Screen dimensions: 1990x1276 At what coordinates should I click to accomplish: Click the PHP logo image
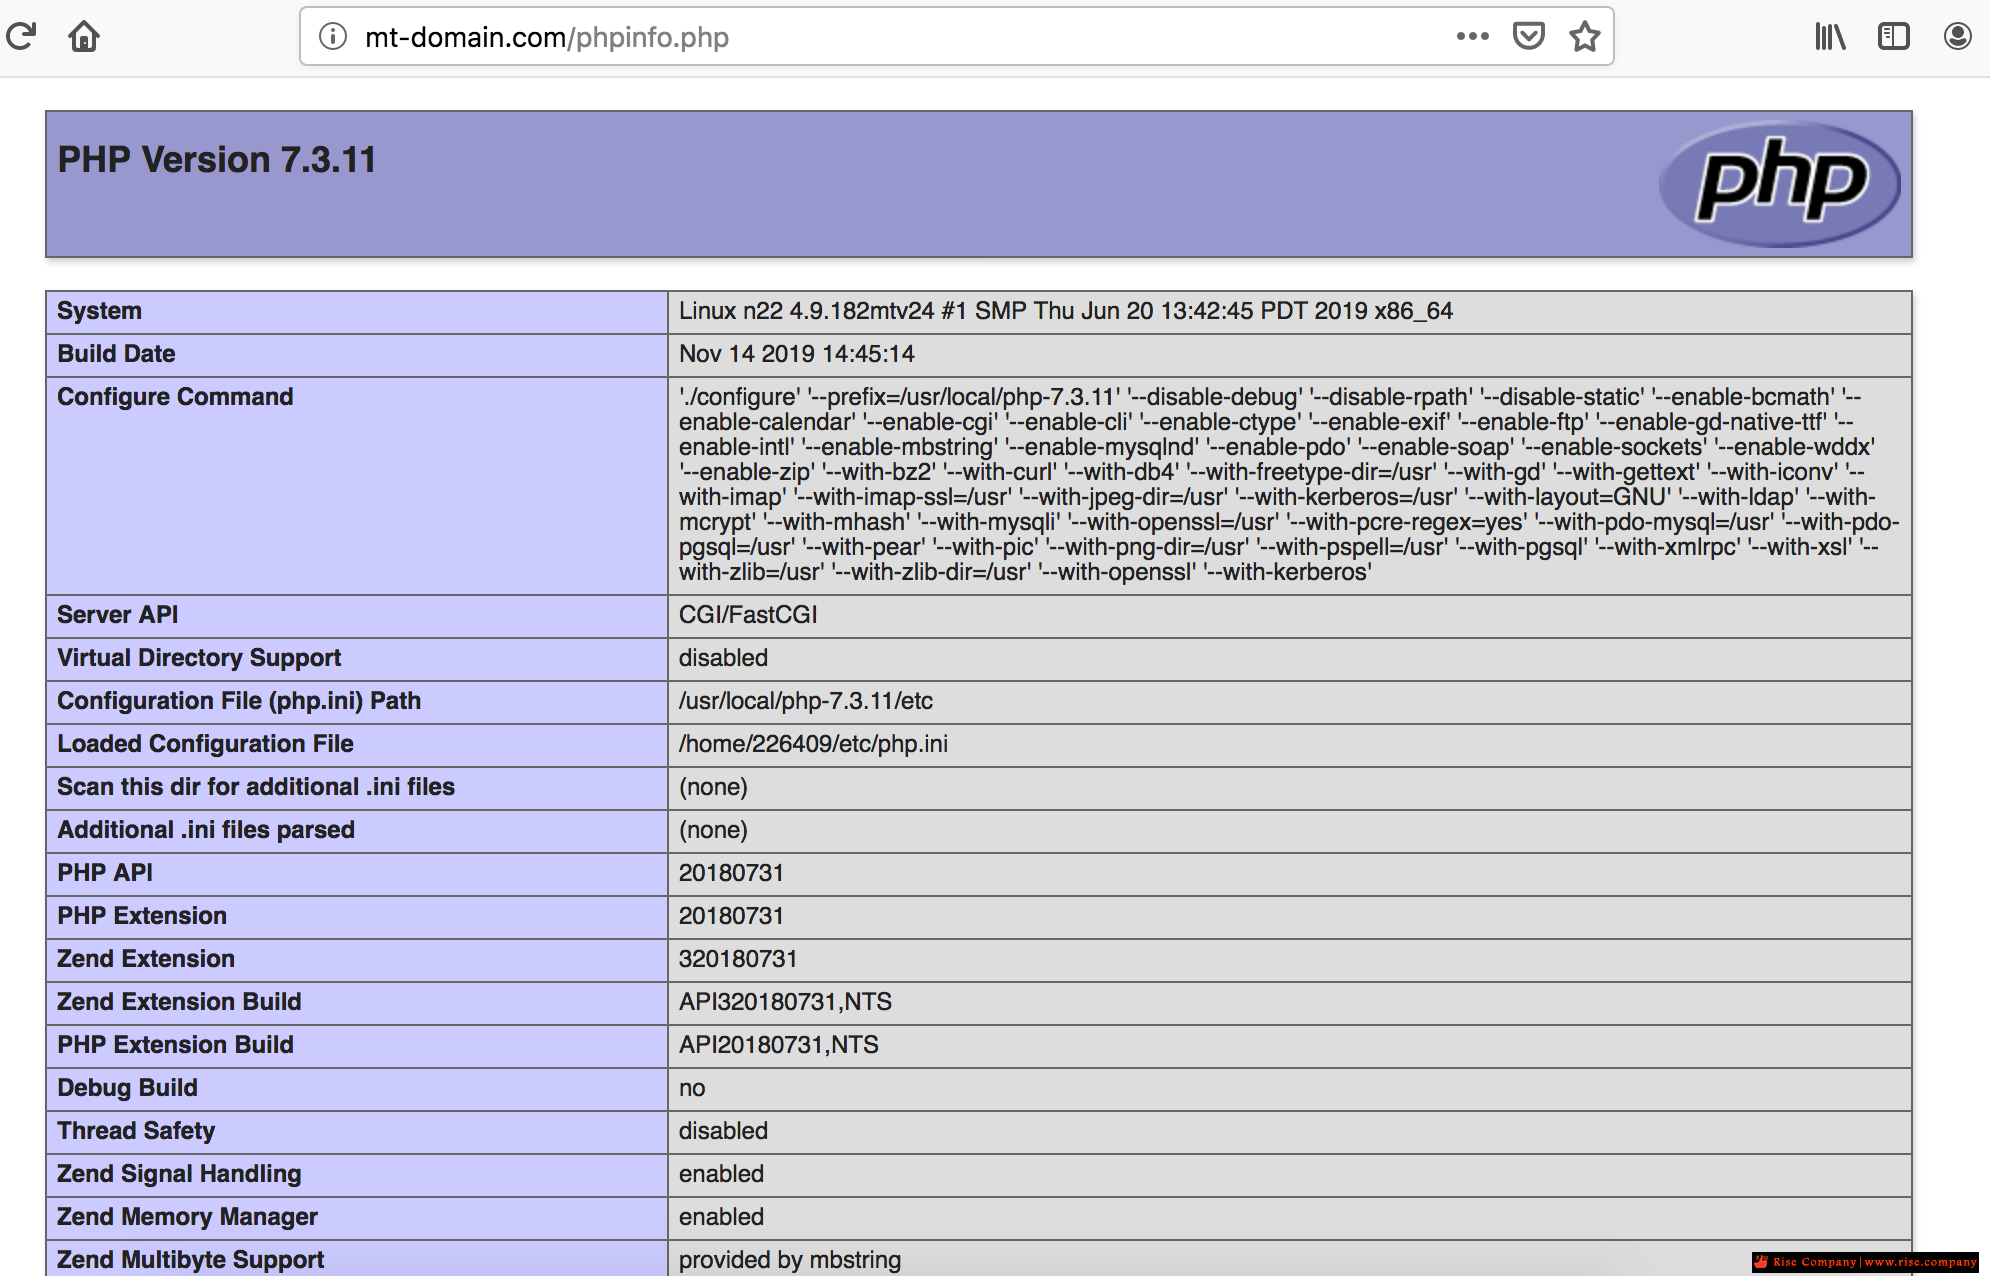coord(1780,184)
